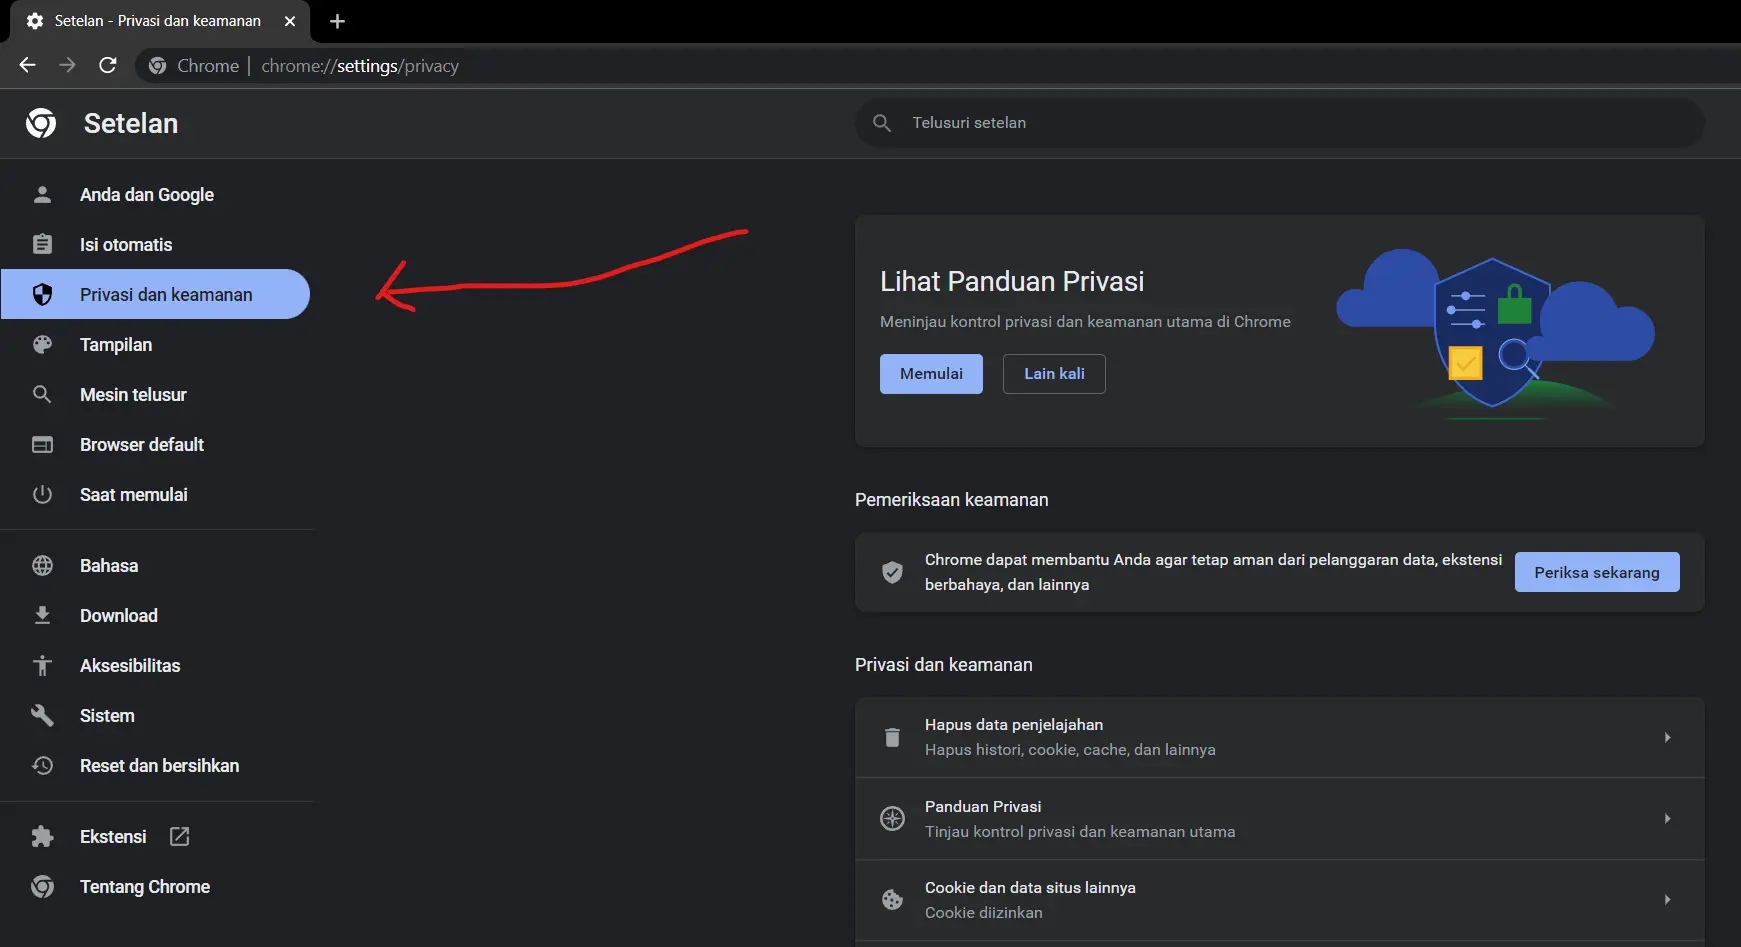Select Saat memulai in sidebar
1741x947 pixels.
[134, 494]
